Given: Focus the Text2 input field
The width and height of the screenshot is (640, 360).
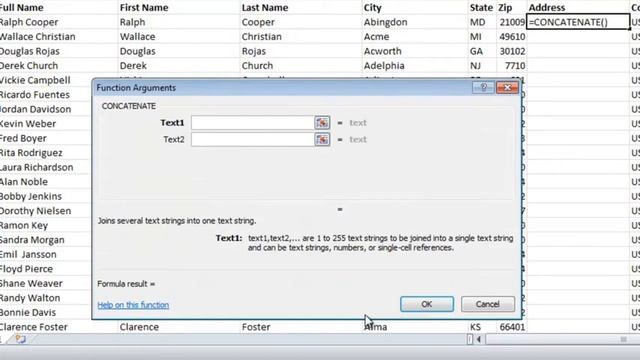Looking at the screenshot, I should tap(253, 140).
